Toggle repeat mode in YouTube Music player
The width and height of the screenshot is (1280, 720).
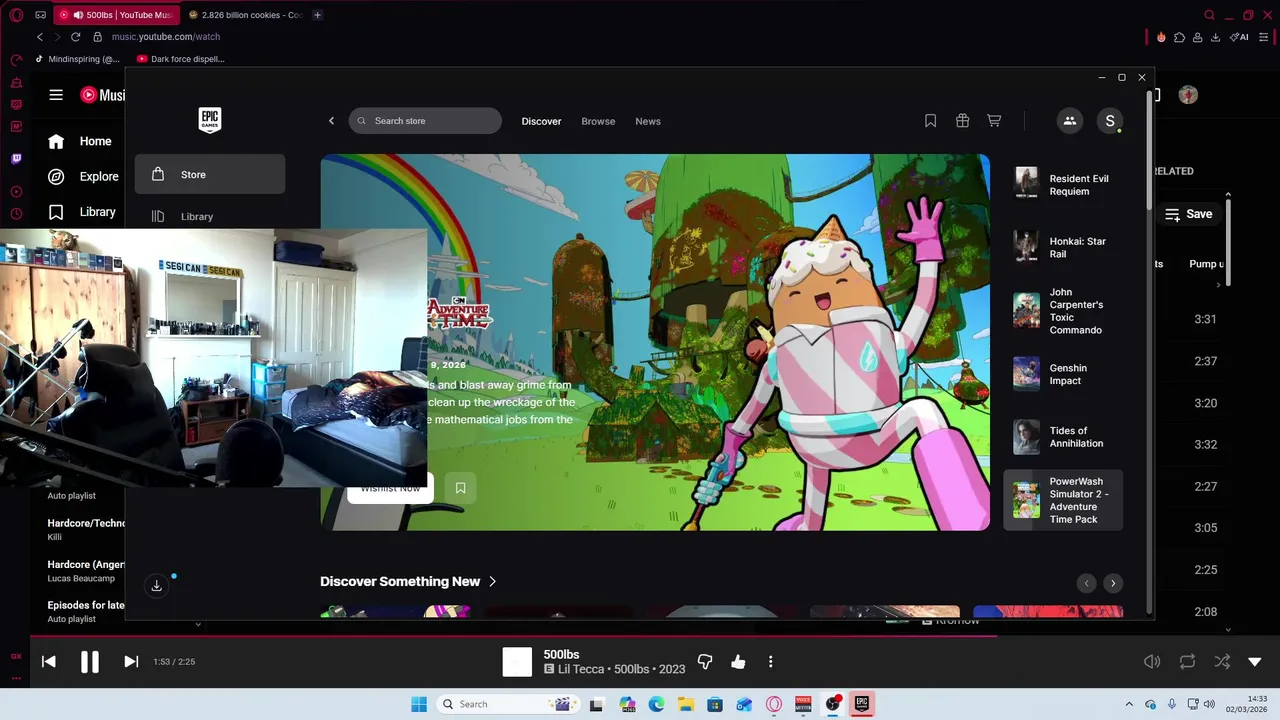pos(1187,662)
